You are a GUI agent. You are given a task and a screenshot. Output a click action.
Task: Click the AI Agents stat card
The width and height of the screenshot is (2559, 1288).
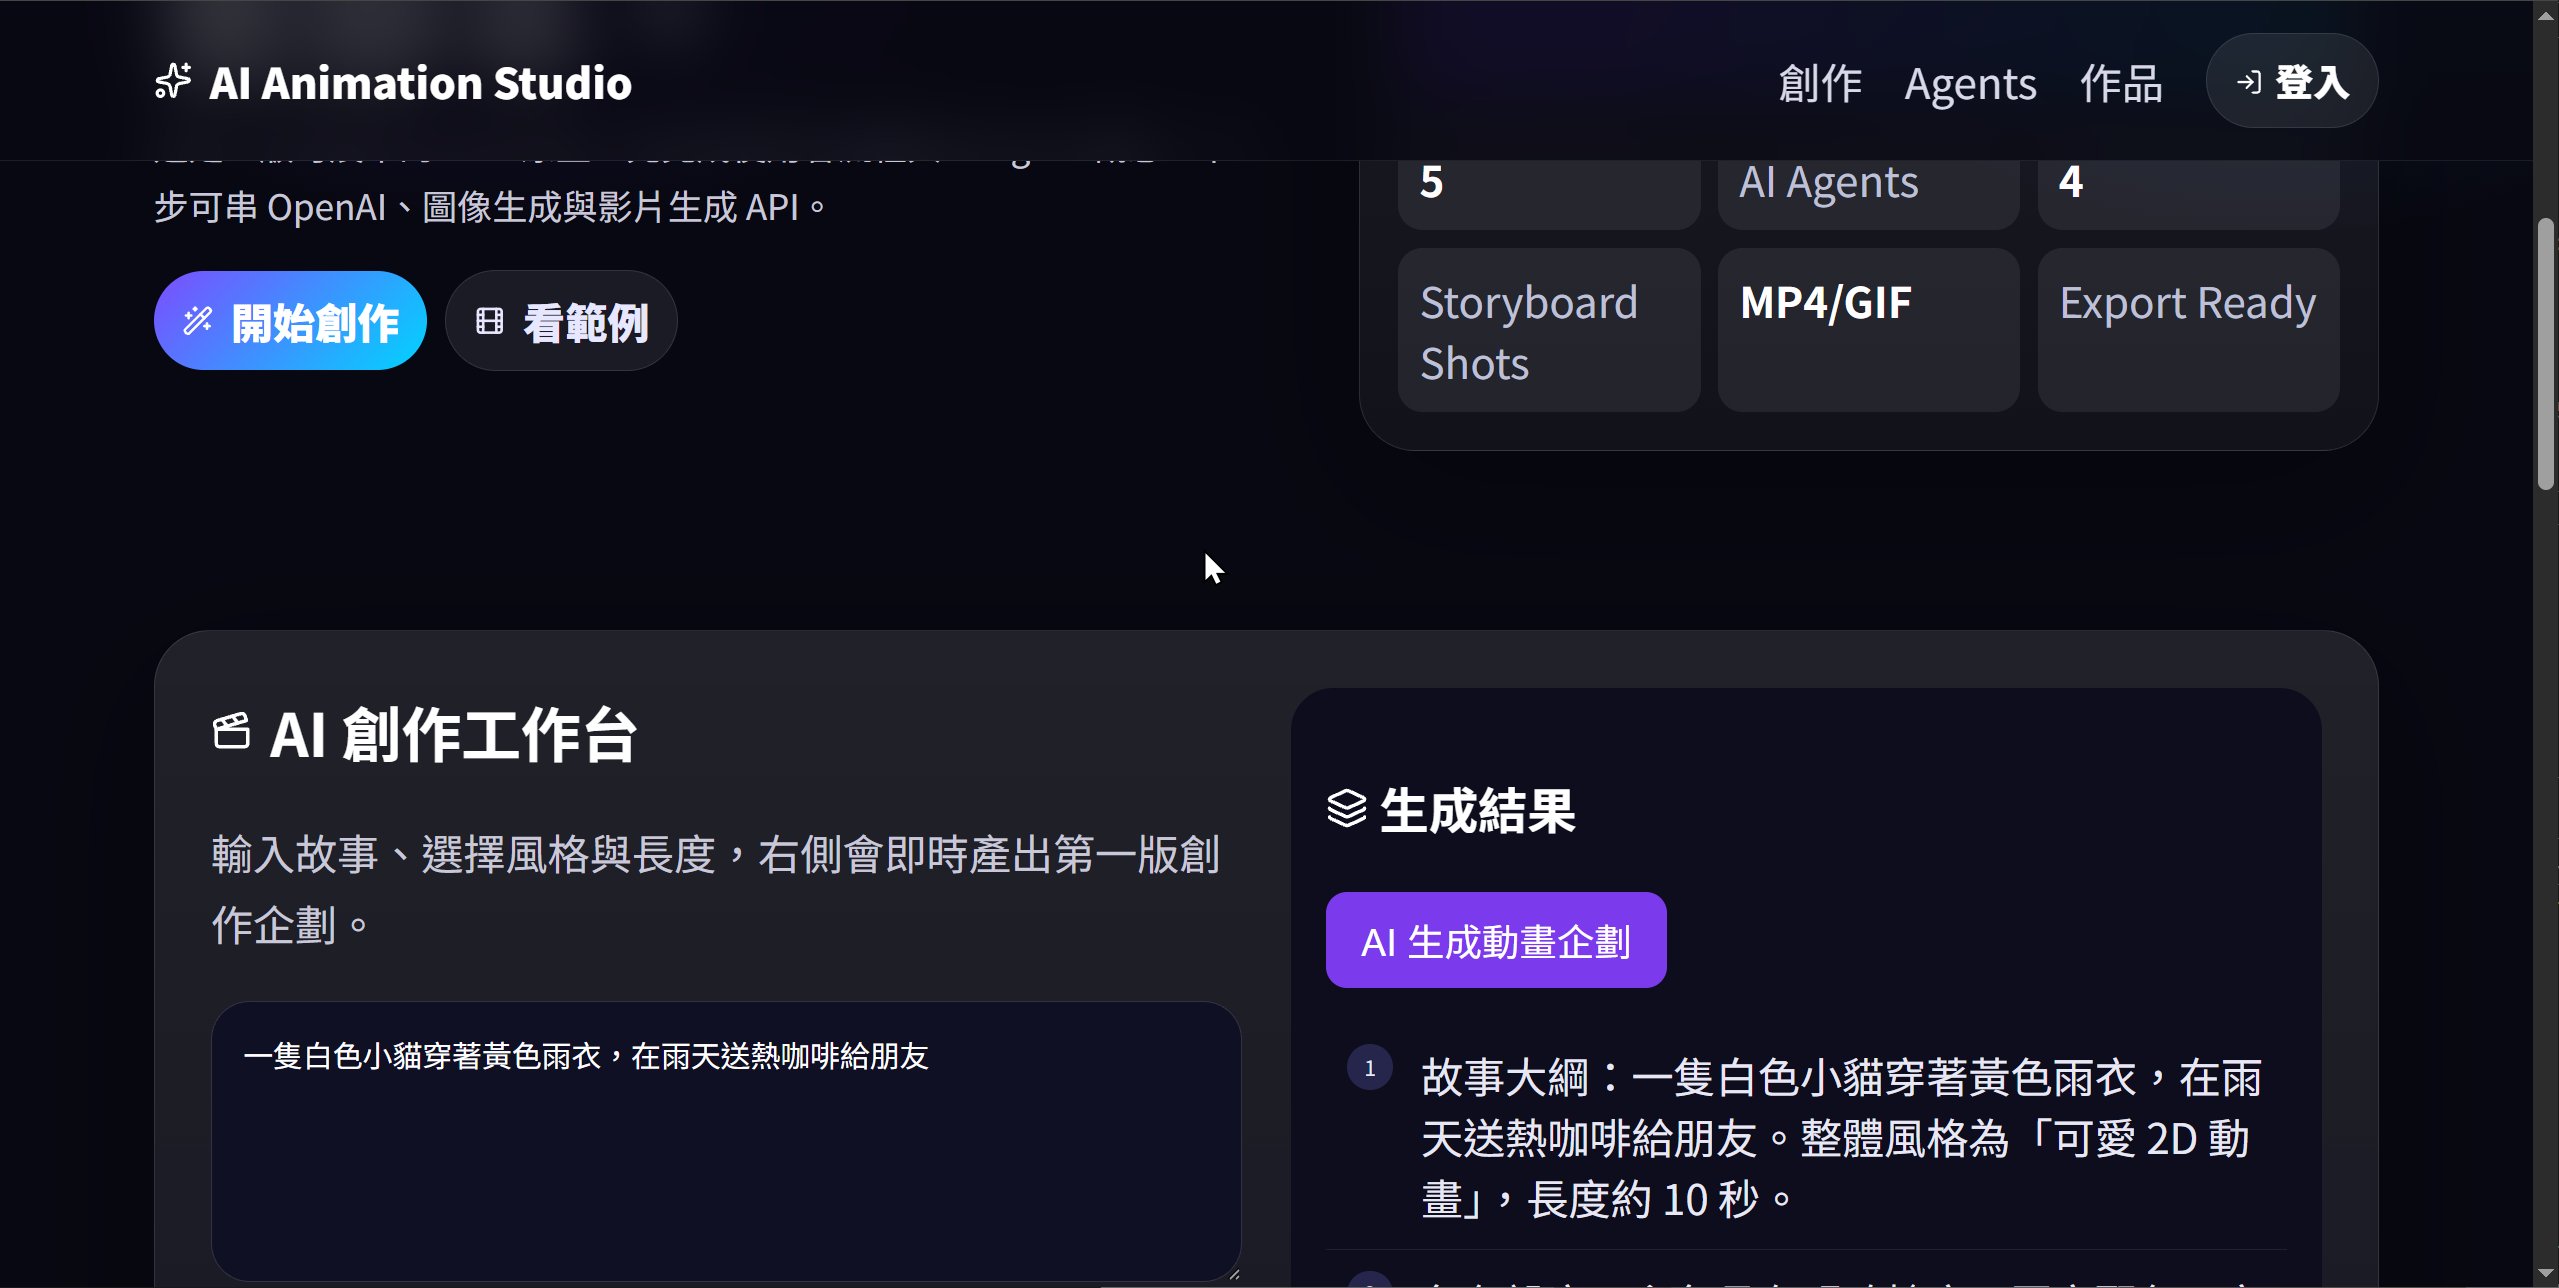coord(1868,195)
